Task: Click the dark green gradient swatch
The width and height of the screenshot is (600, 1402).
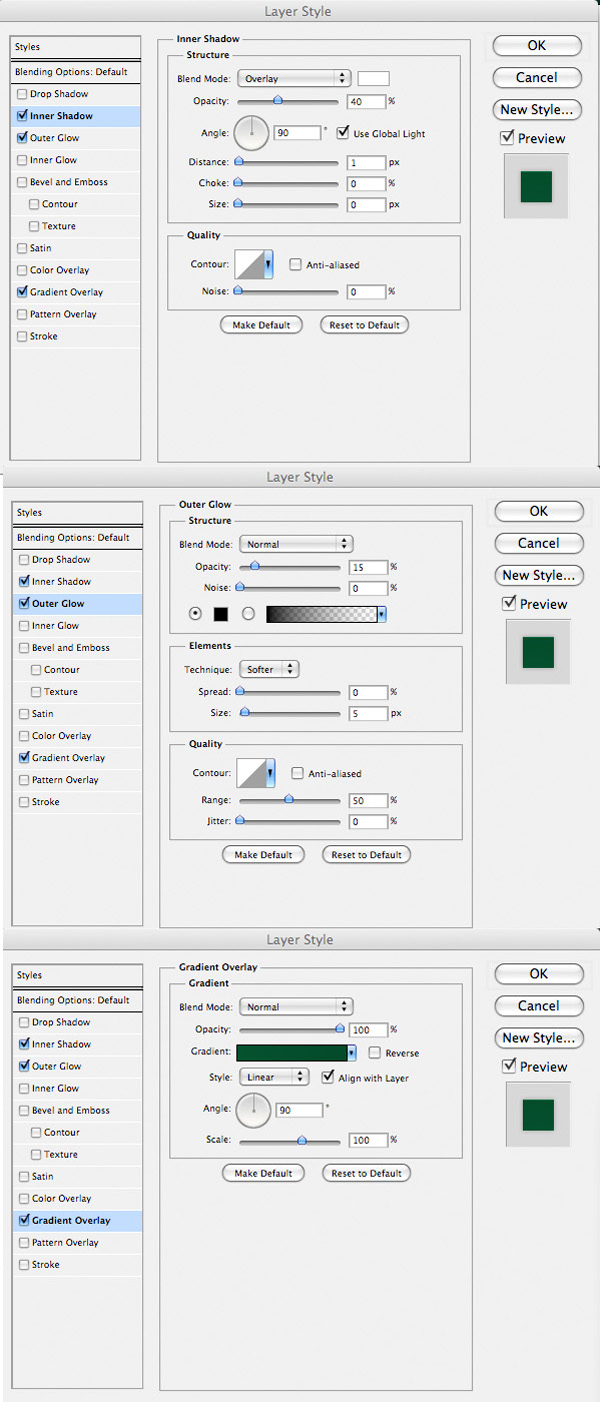Action: coord(292,1053)
